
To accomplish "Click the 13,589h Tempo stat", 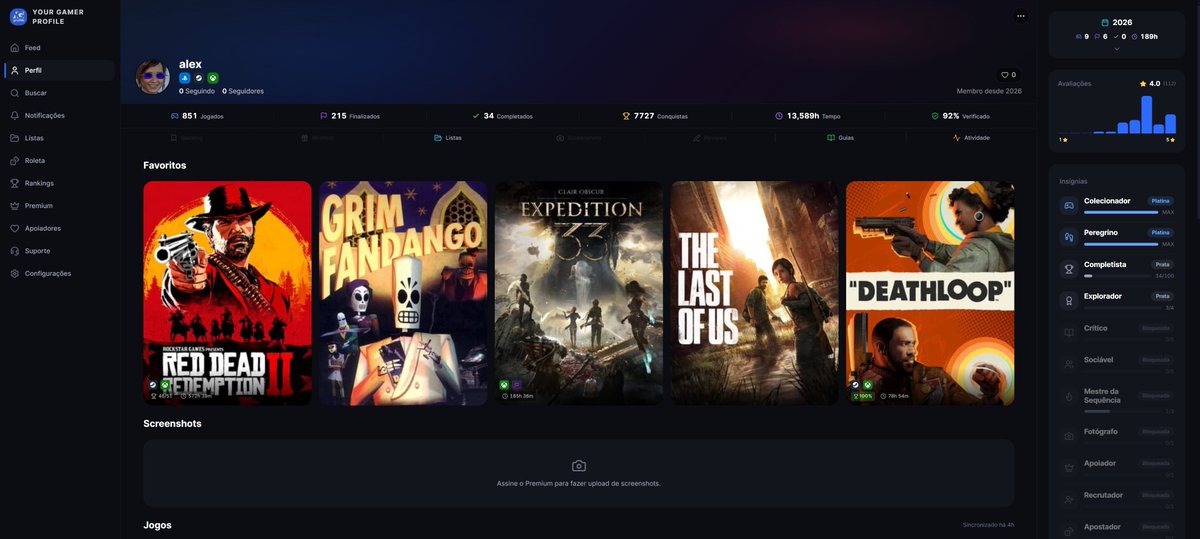I will tap(807, 116).
